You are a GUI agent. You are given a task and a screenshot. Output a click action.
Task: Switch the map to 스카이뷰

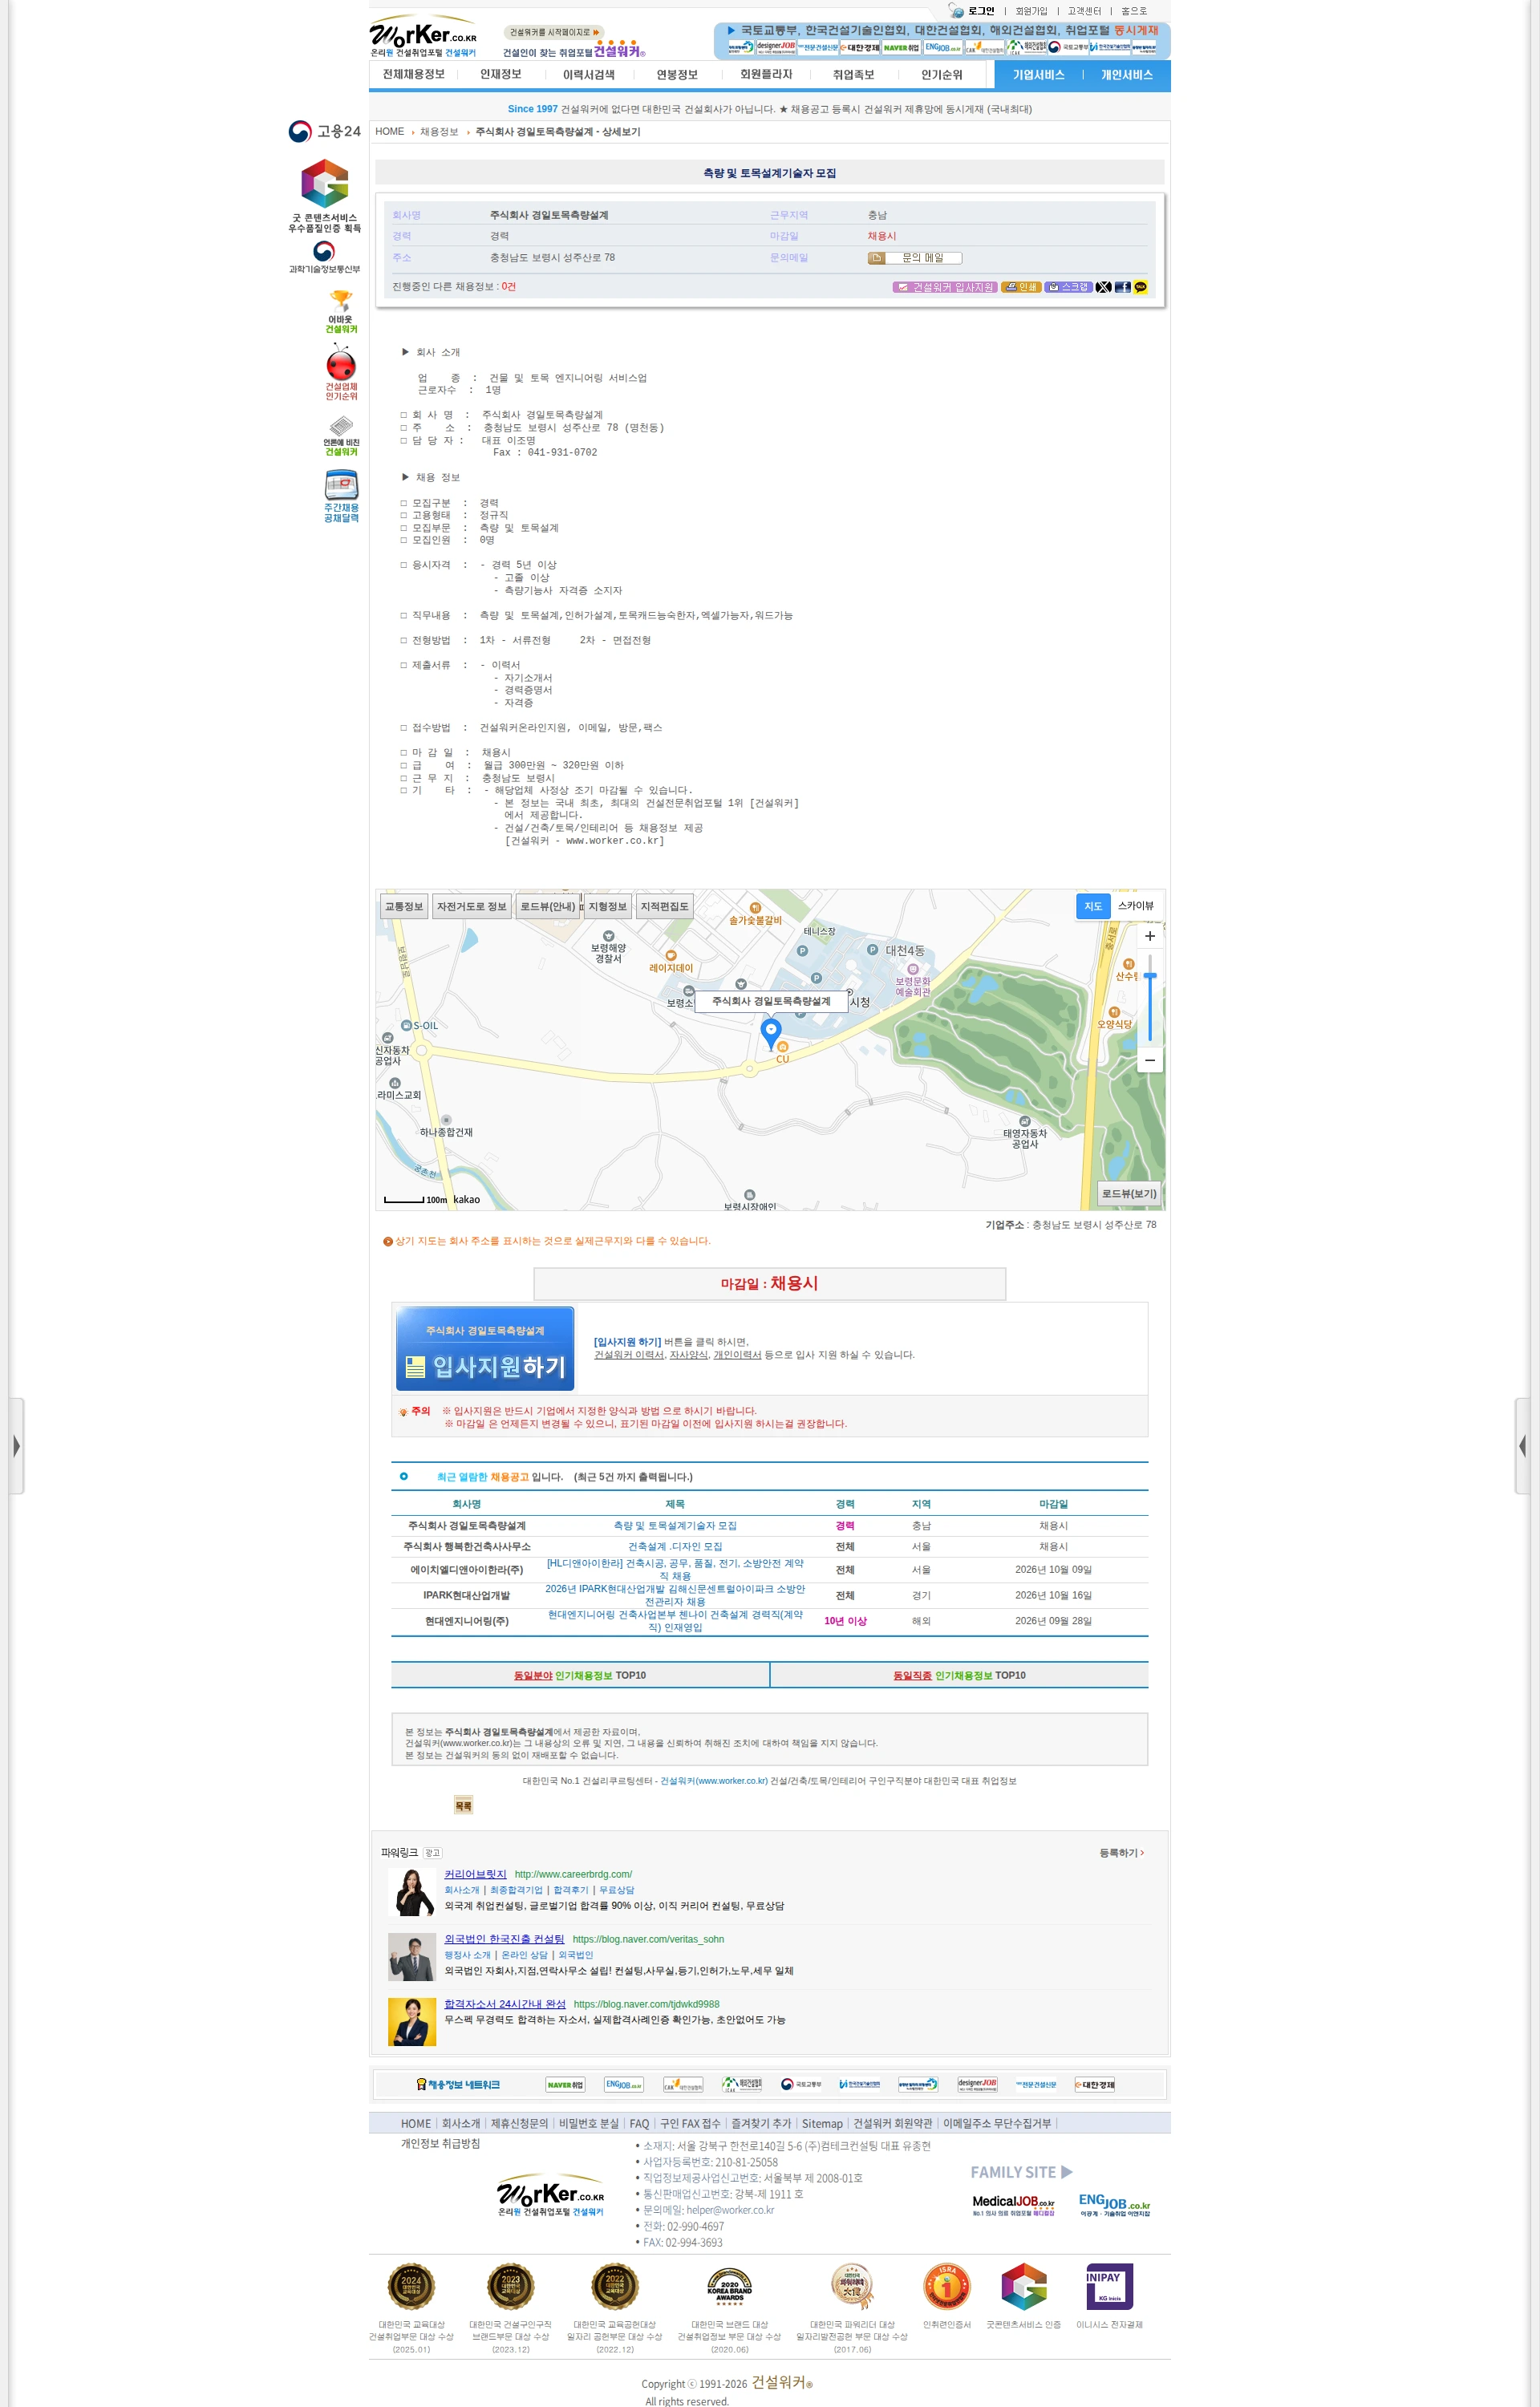tap(1135, 906)
